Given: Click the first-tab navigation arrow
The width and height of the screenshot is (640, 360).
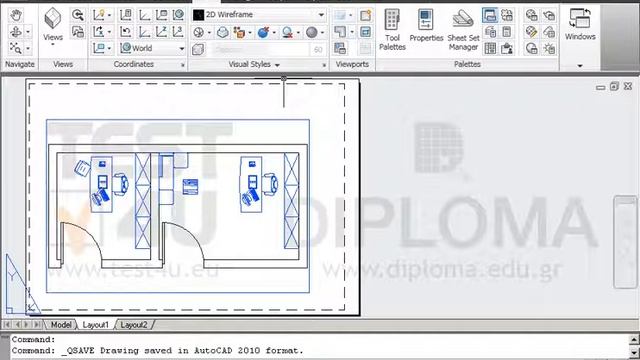Looking at the screenshot, I should tap(7, 325).
